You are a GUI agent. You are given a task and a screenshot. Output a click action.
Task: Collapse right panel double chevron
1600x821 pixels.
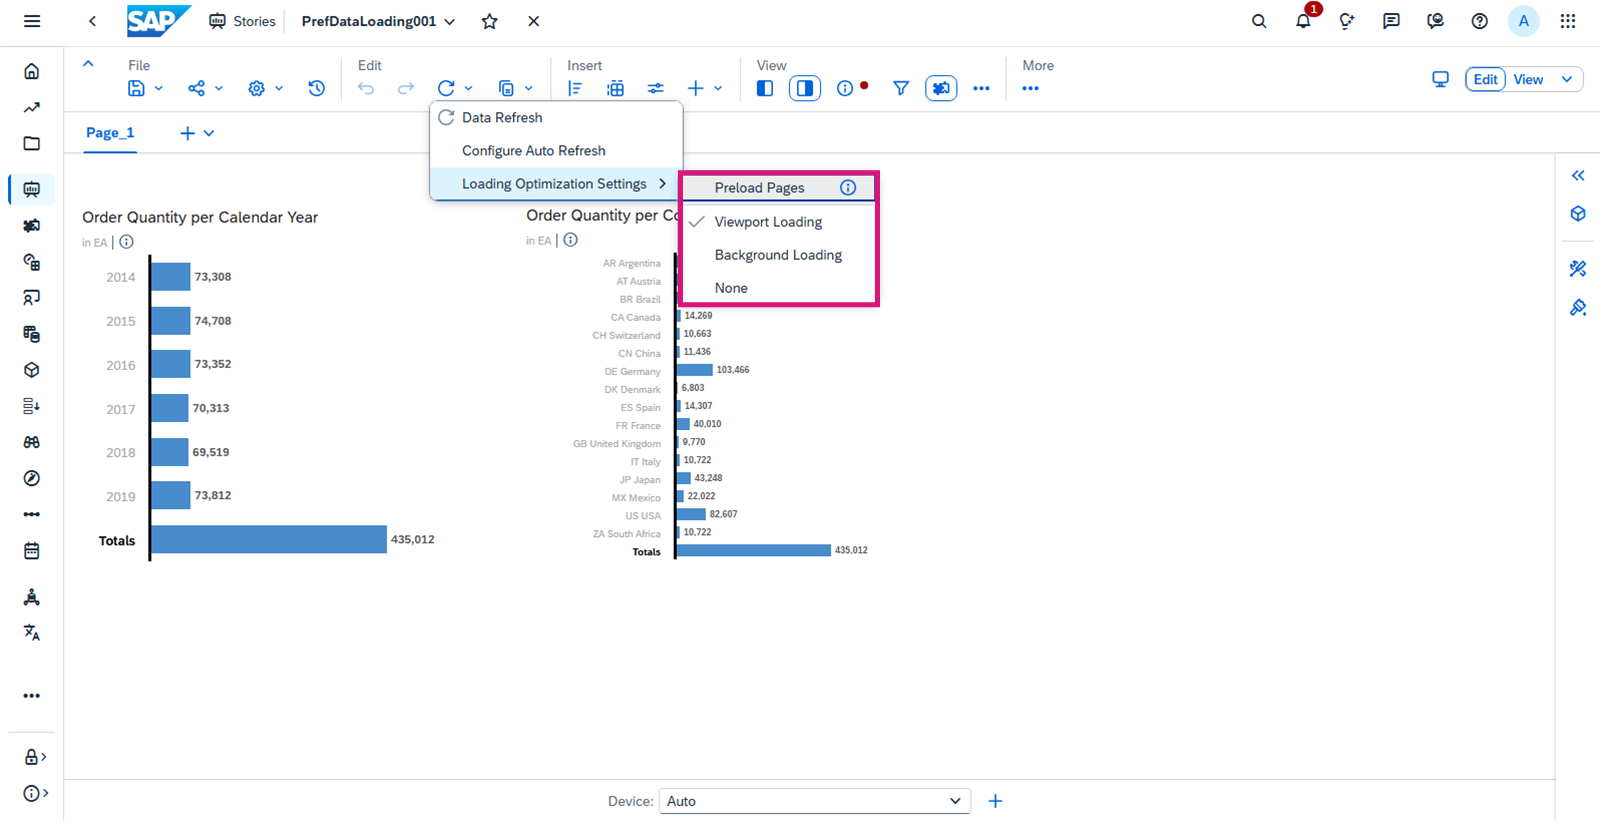click(x=1578, y=175)
